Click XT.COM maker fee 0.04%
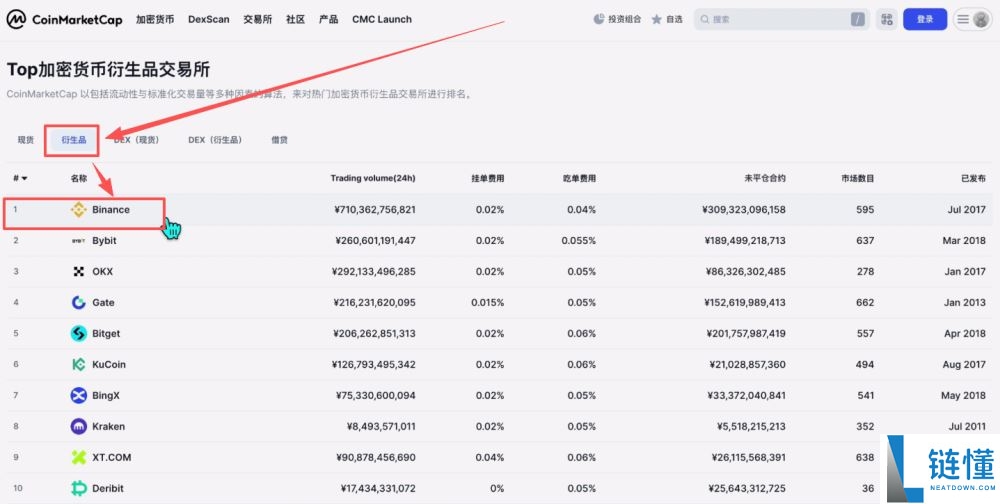Screen dimensions: 1000x504 point(490,457)
